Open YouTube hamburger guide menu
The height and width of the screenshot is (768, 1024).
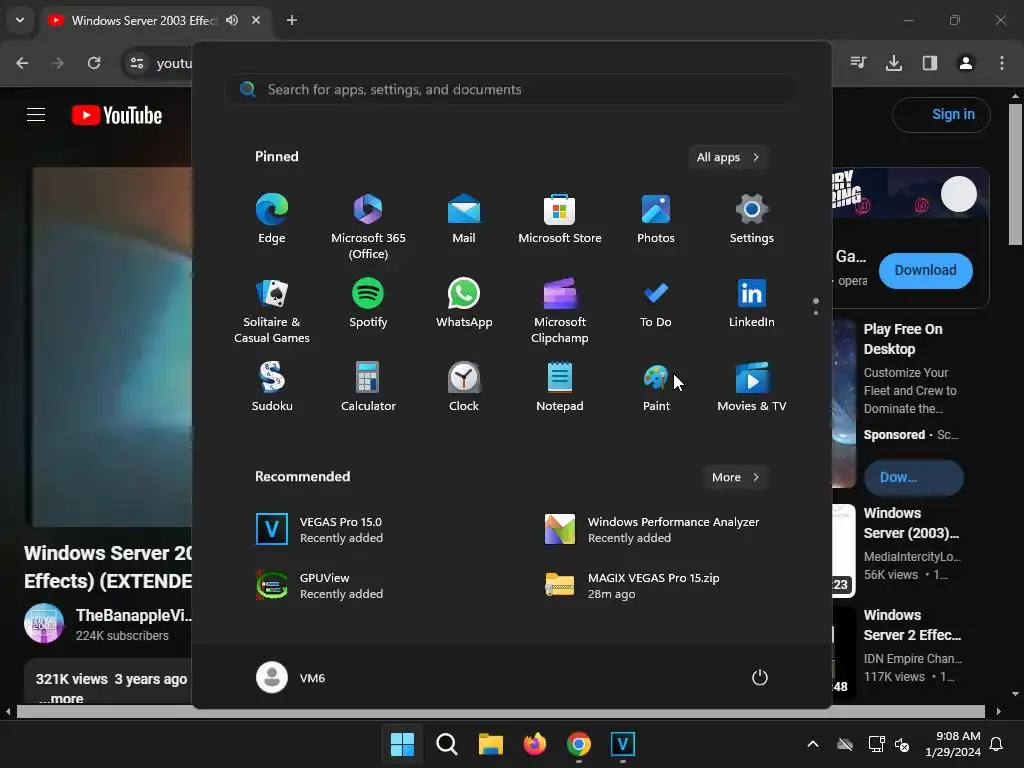(36, 115)
